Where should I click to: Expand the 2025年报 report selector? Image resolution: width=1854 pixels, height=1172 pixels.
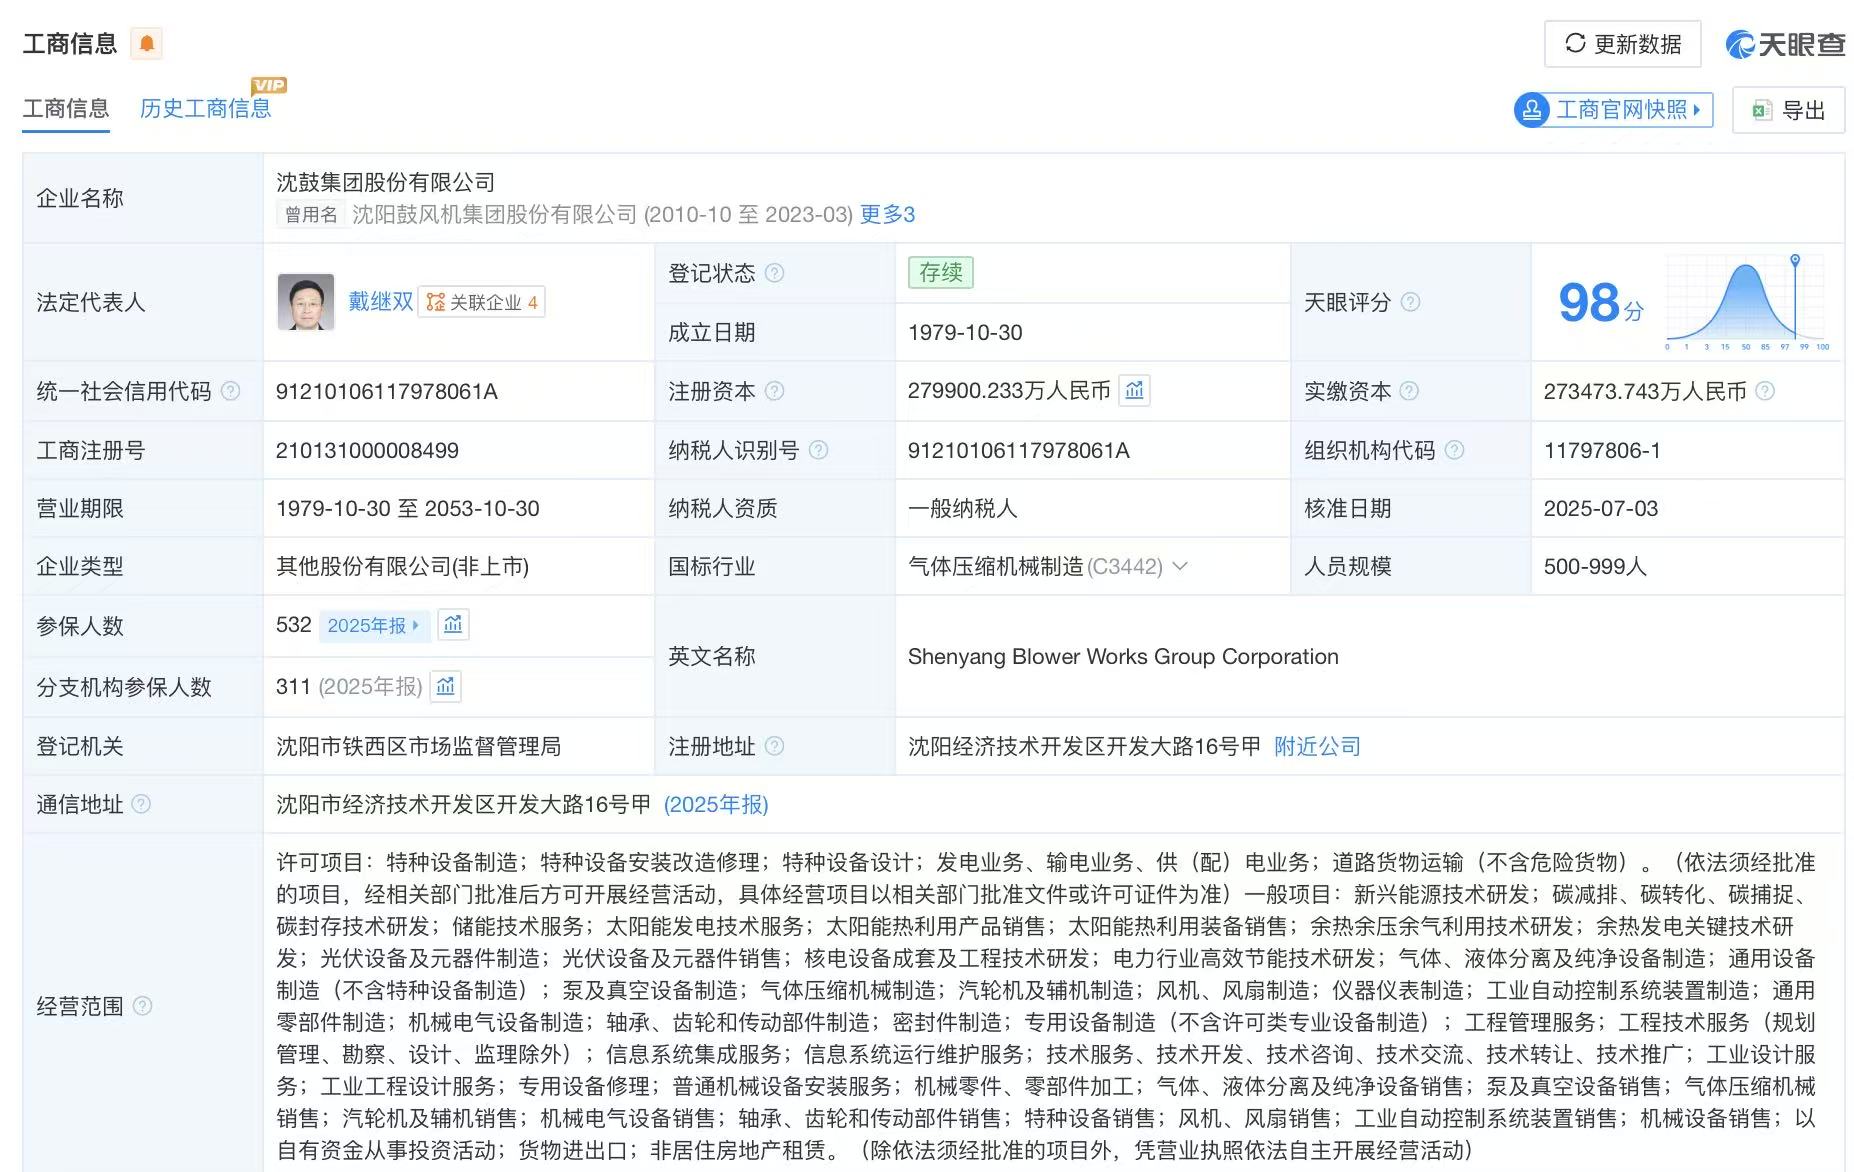(x=373, y=625)
